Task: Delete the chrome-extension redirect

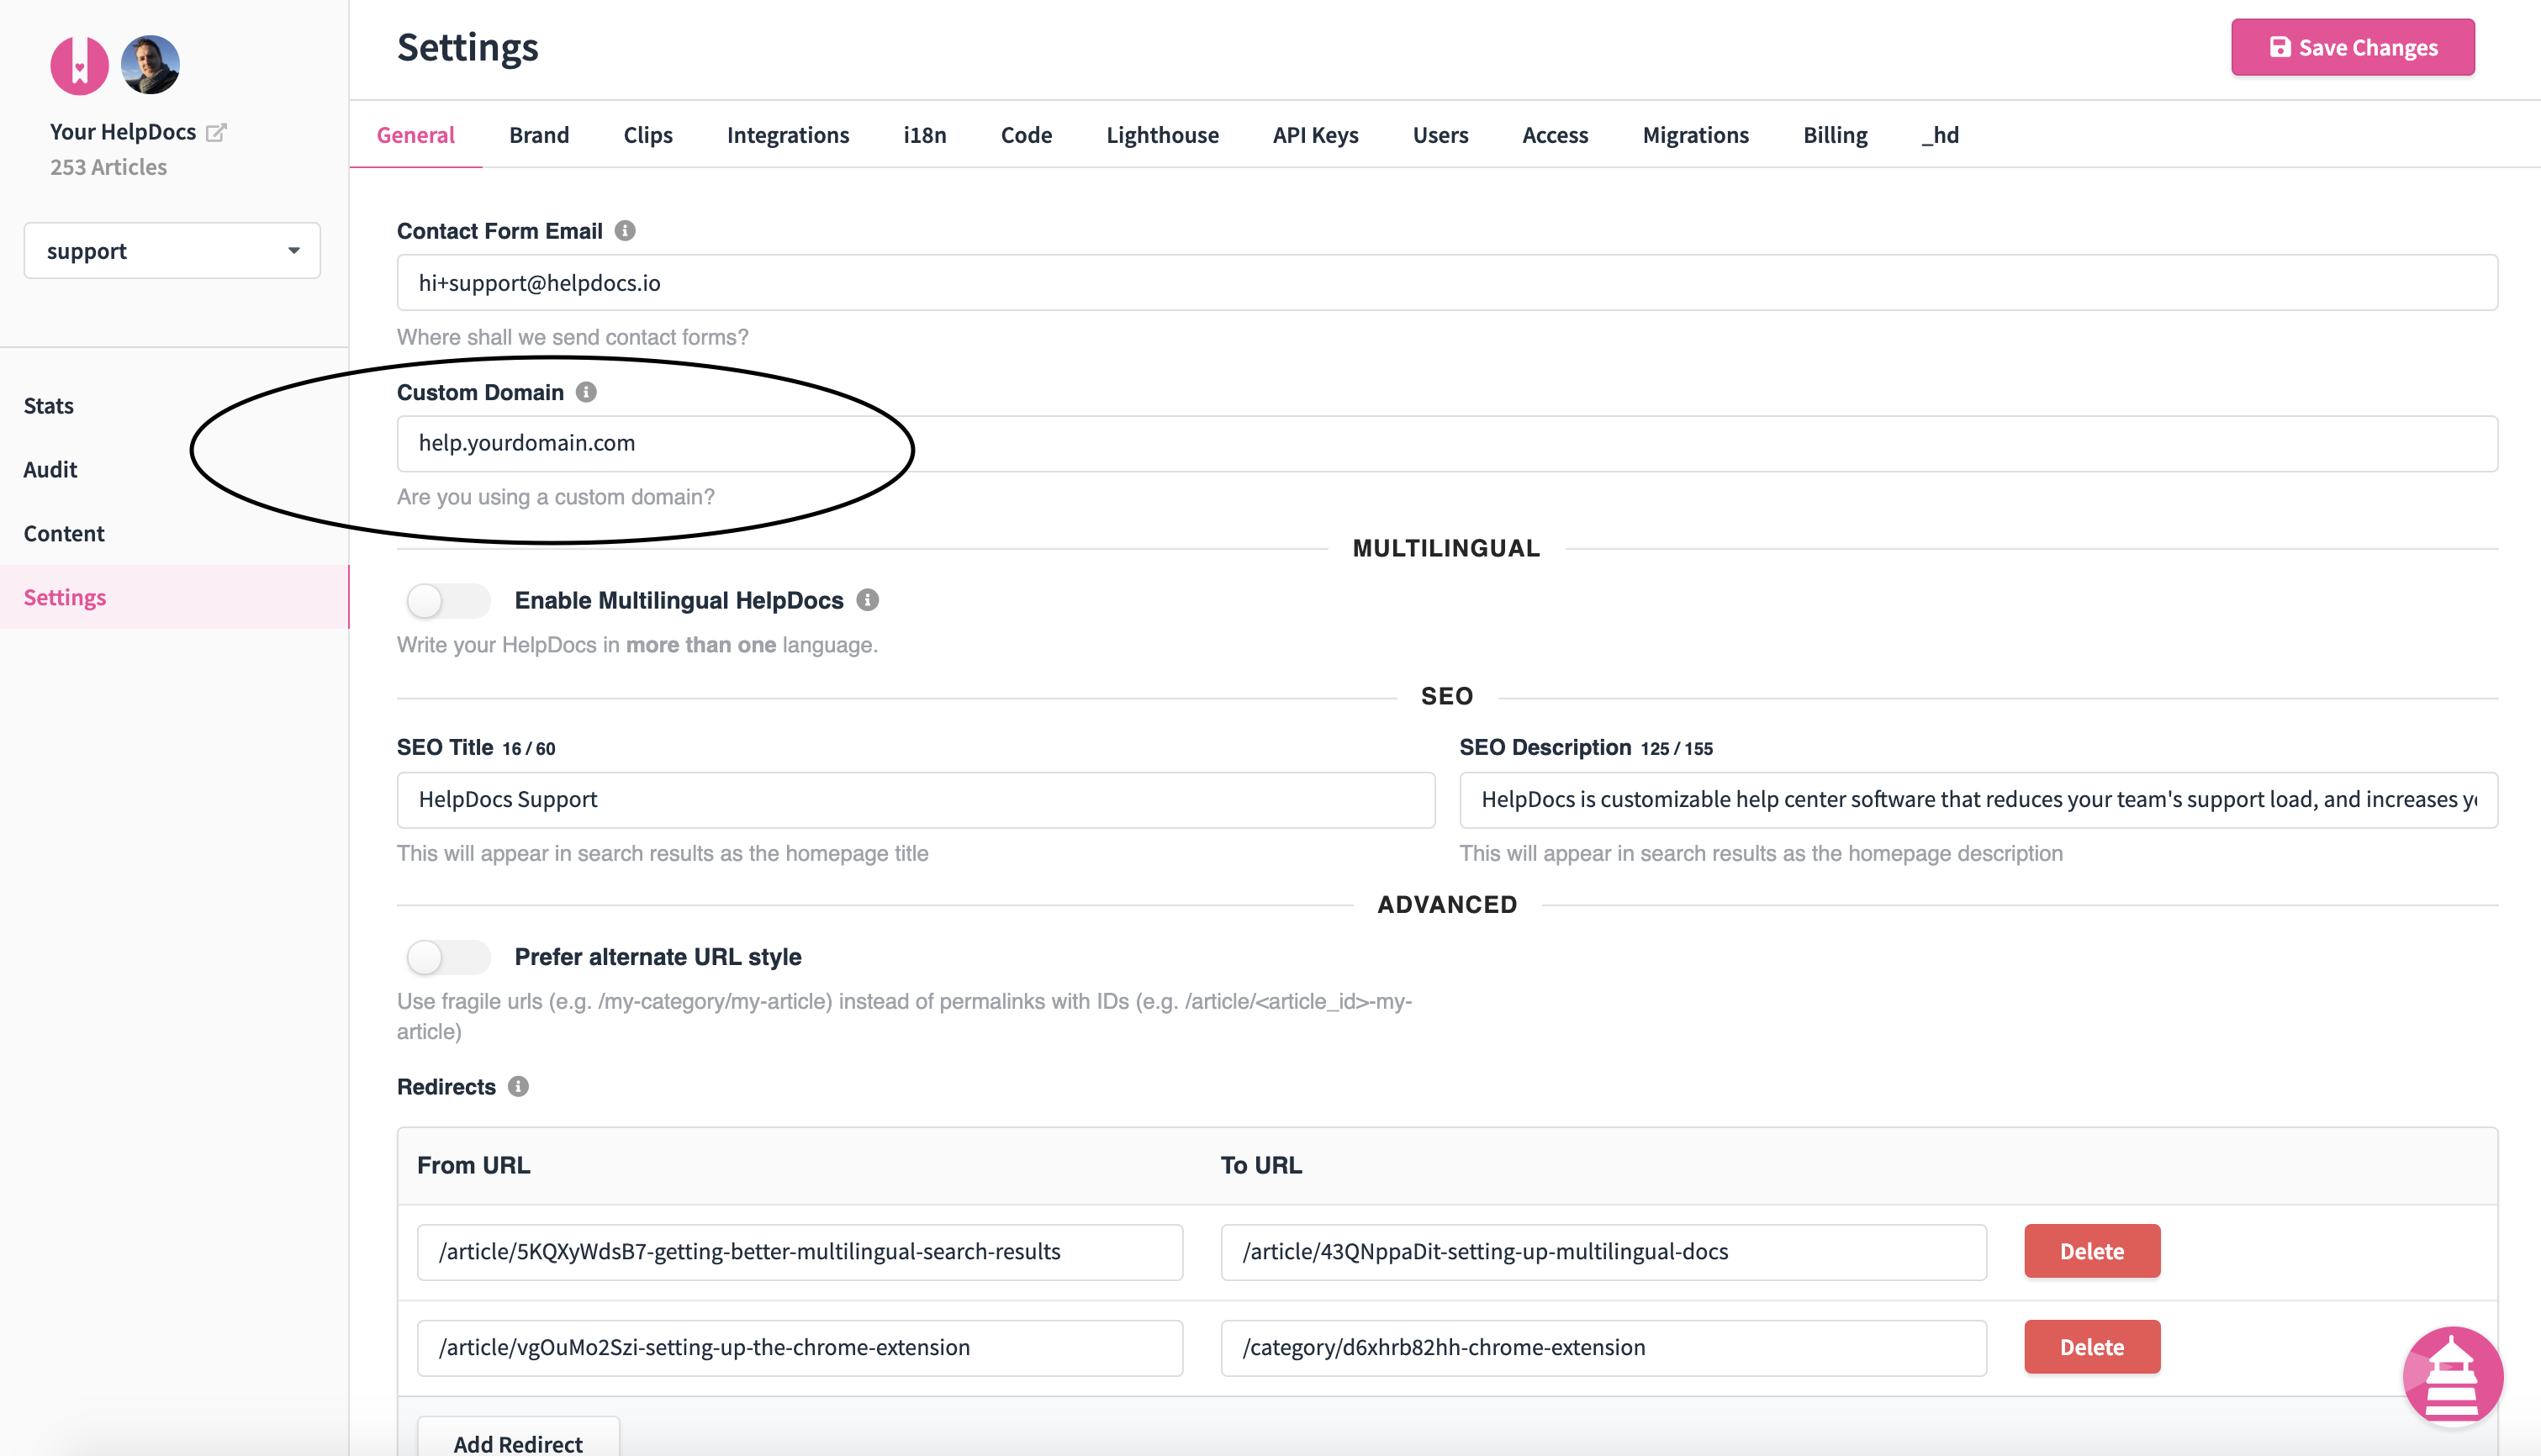Action: tap(2092, 1347)
